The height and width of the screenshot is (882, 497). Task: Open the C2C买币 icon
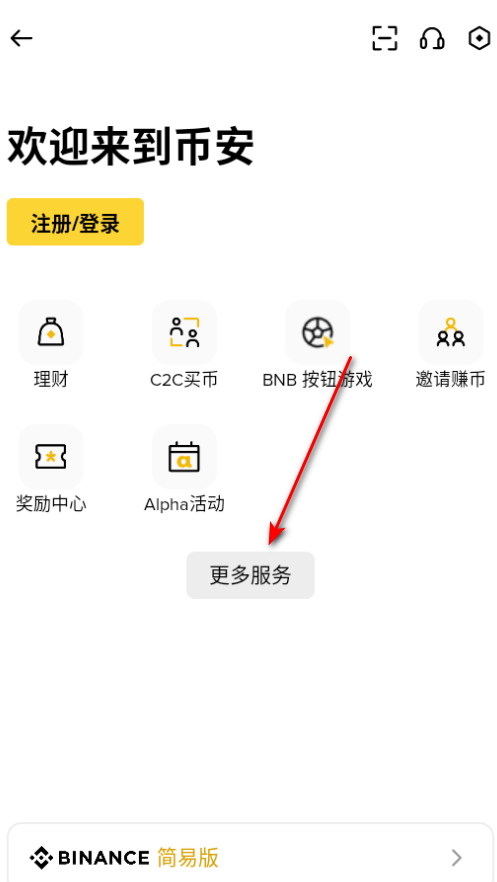click(x=184, y=332)
